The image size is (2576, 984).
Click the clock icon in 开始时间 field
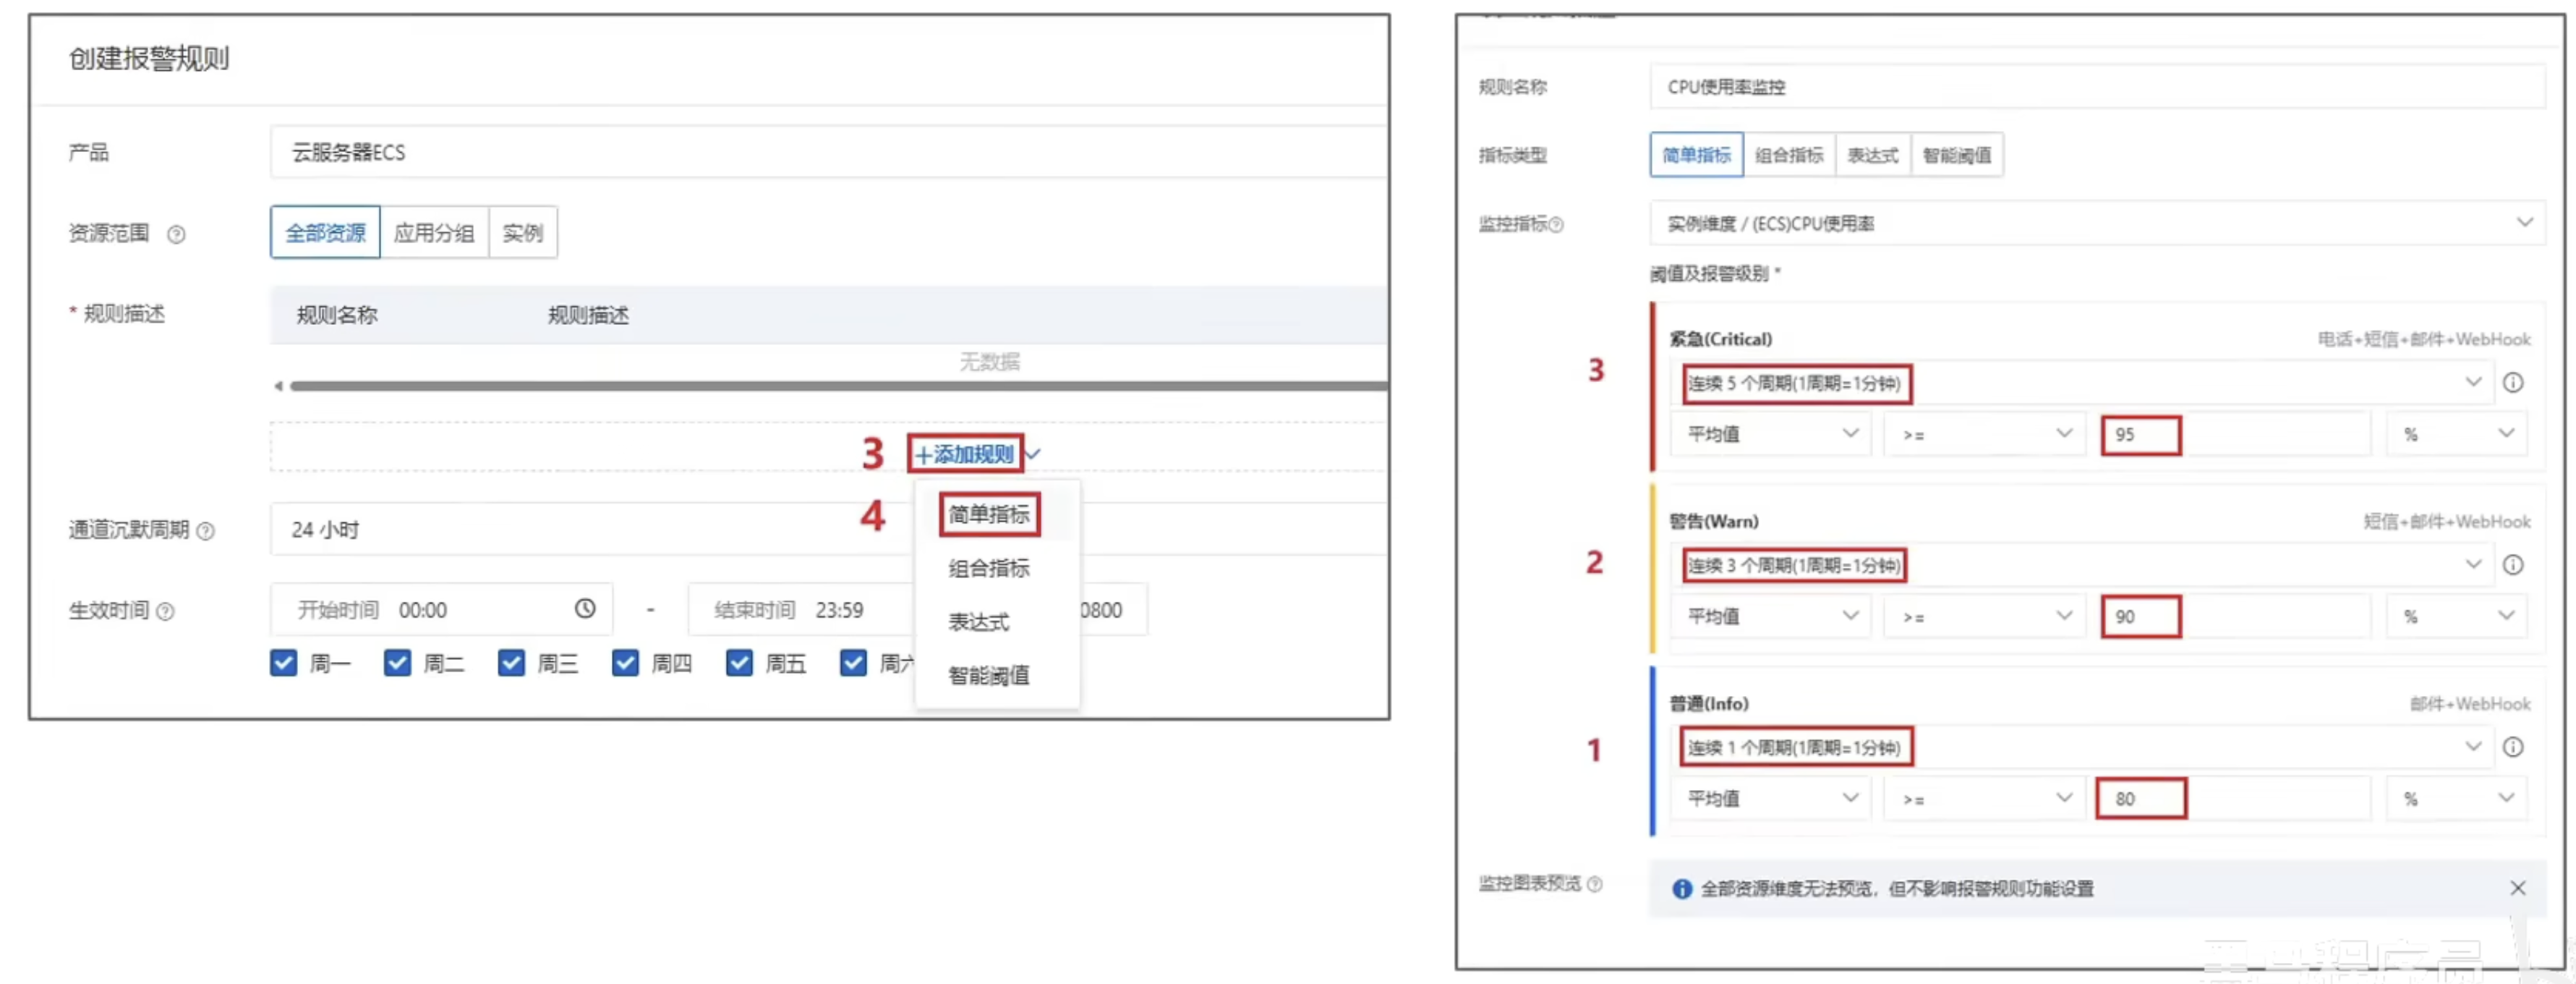585,609
